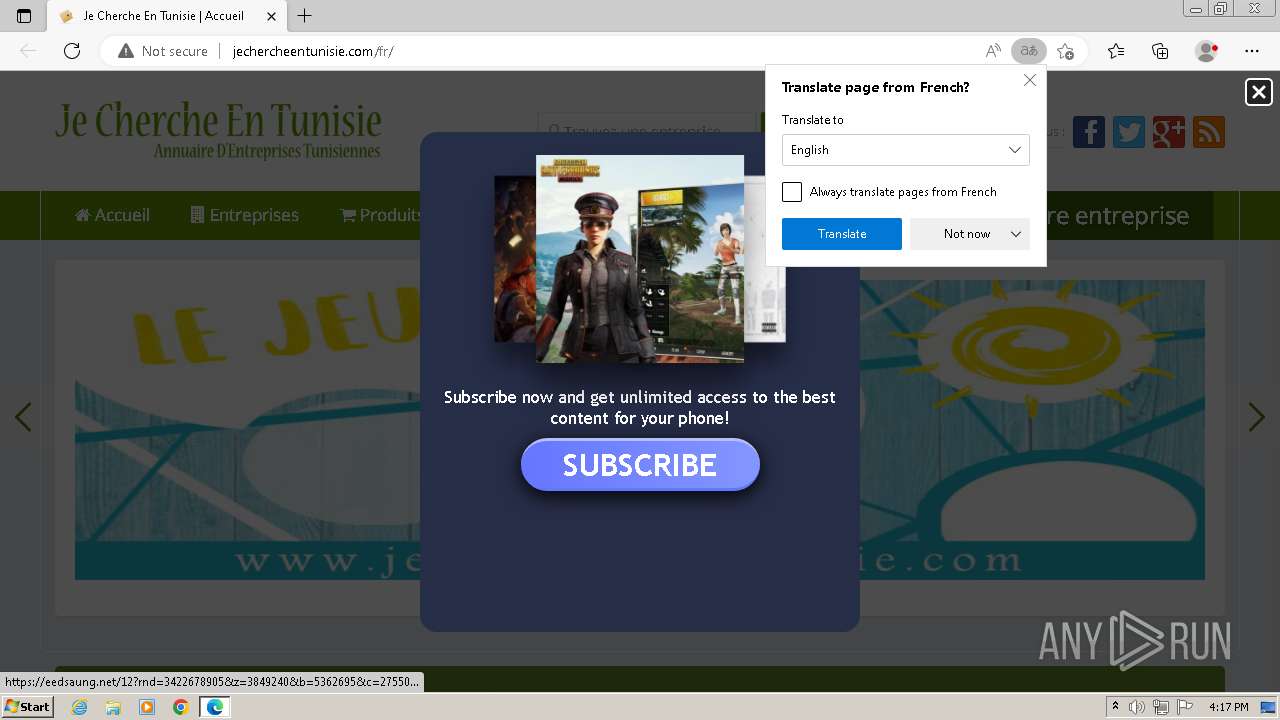Screen dimensions: 1280x720
Task: Show hidden system tray icons
Action: [1115, 707]
